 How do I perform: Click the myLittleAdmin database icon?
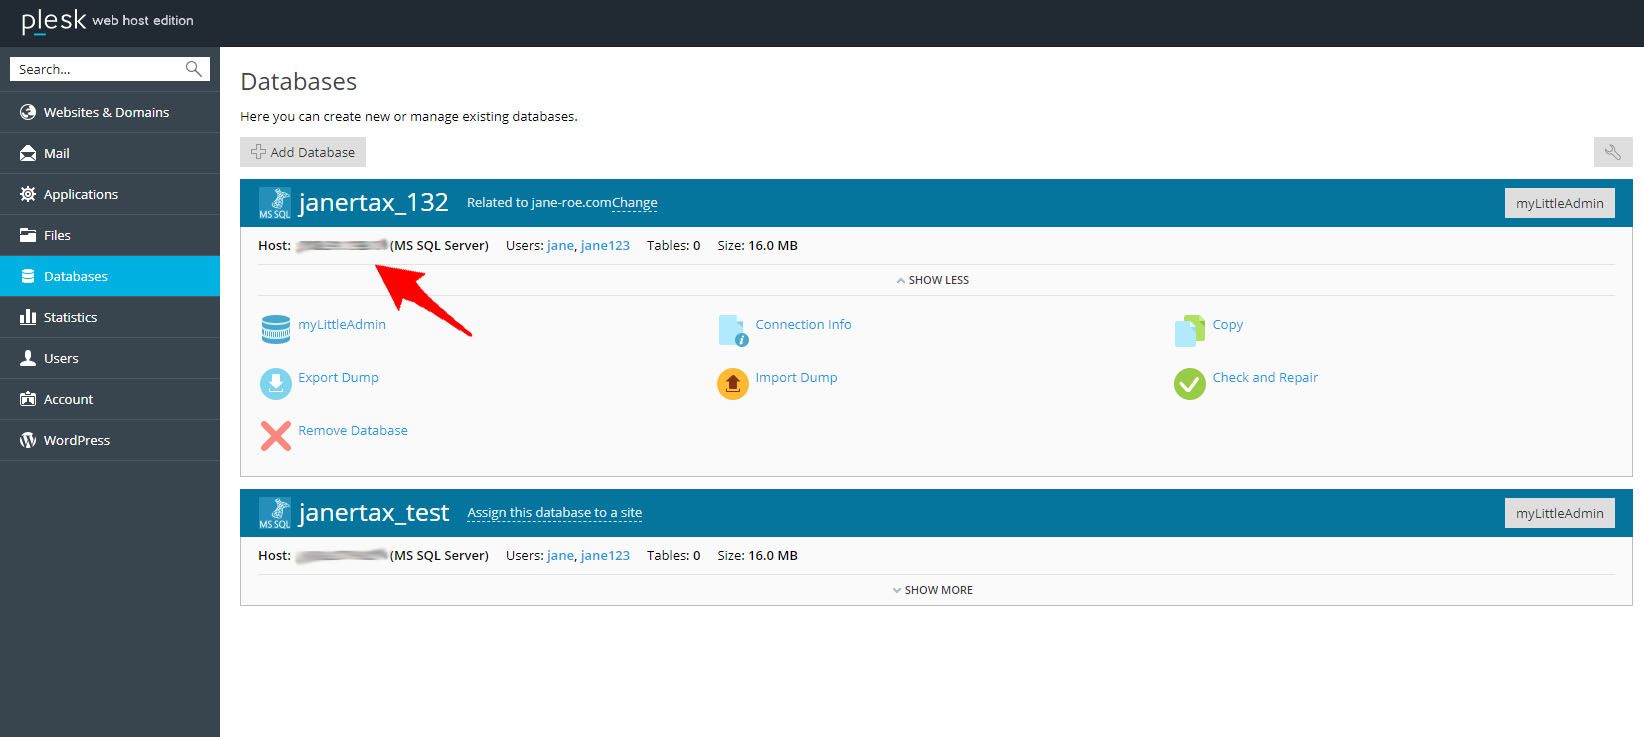click(x=275, y=329)
